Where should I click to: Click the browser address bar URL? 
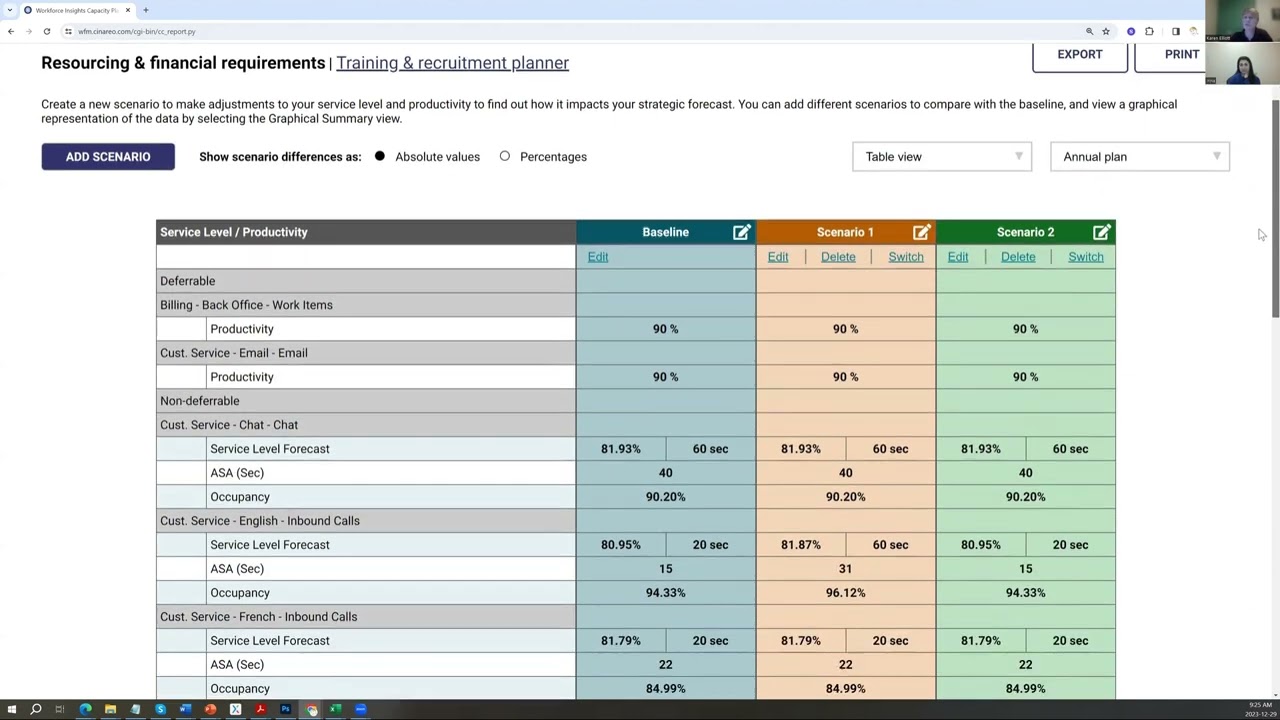coord(137,31)
